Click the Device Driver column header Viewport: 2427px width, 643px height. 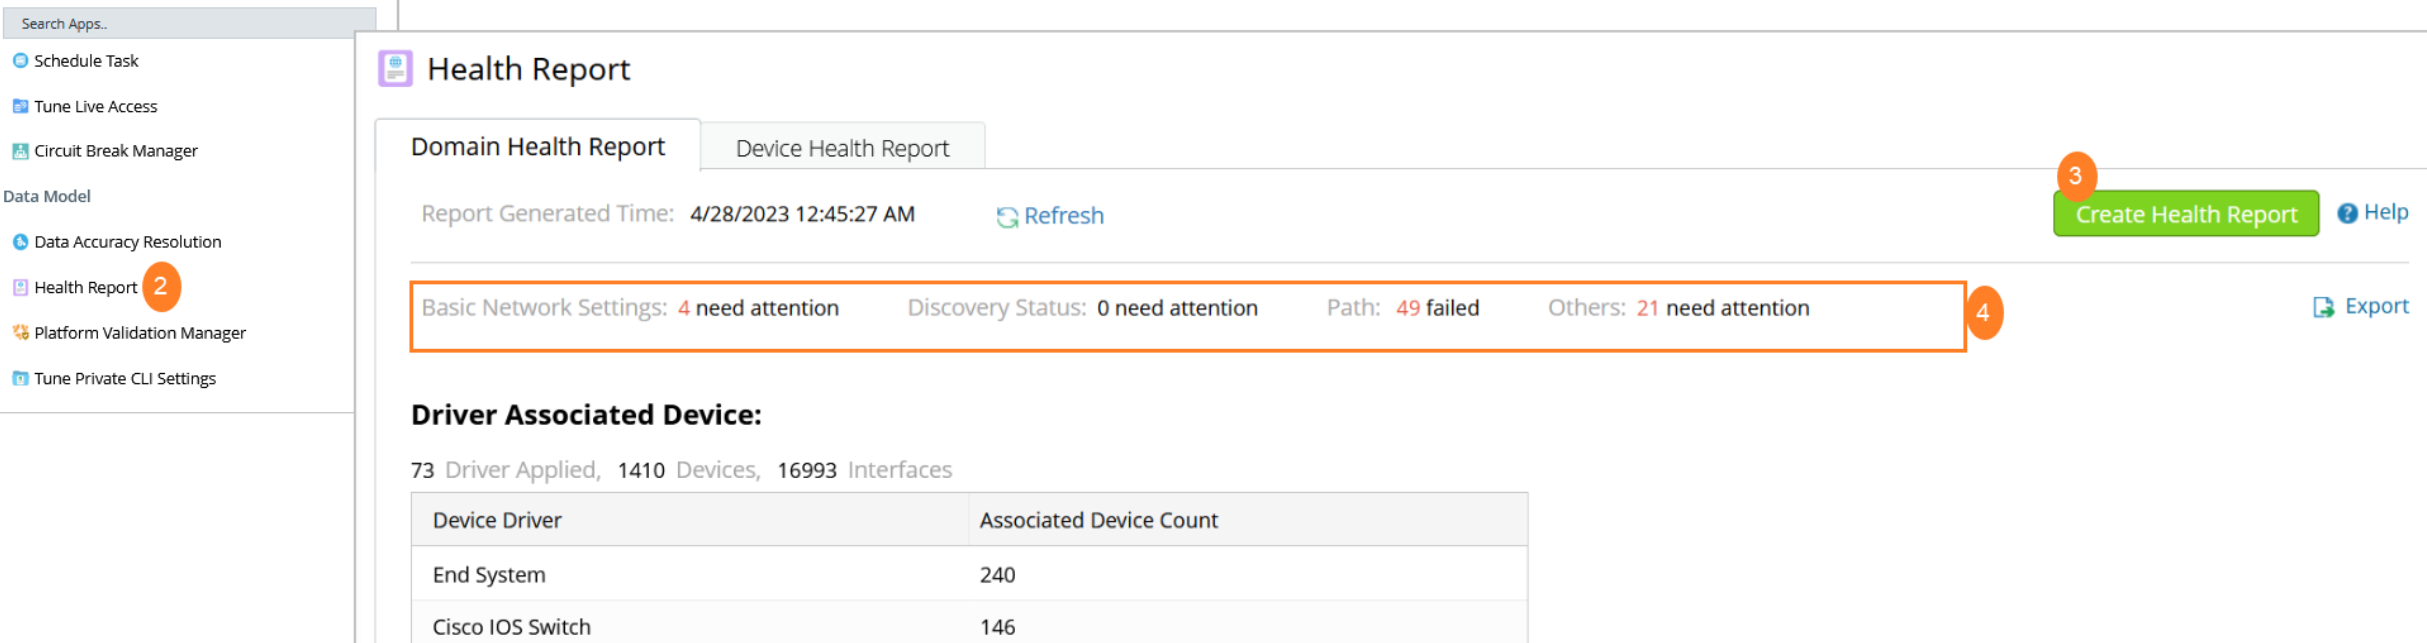[x=497, y=520]
